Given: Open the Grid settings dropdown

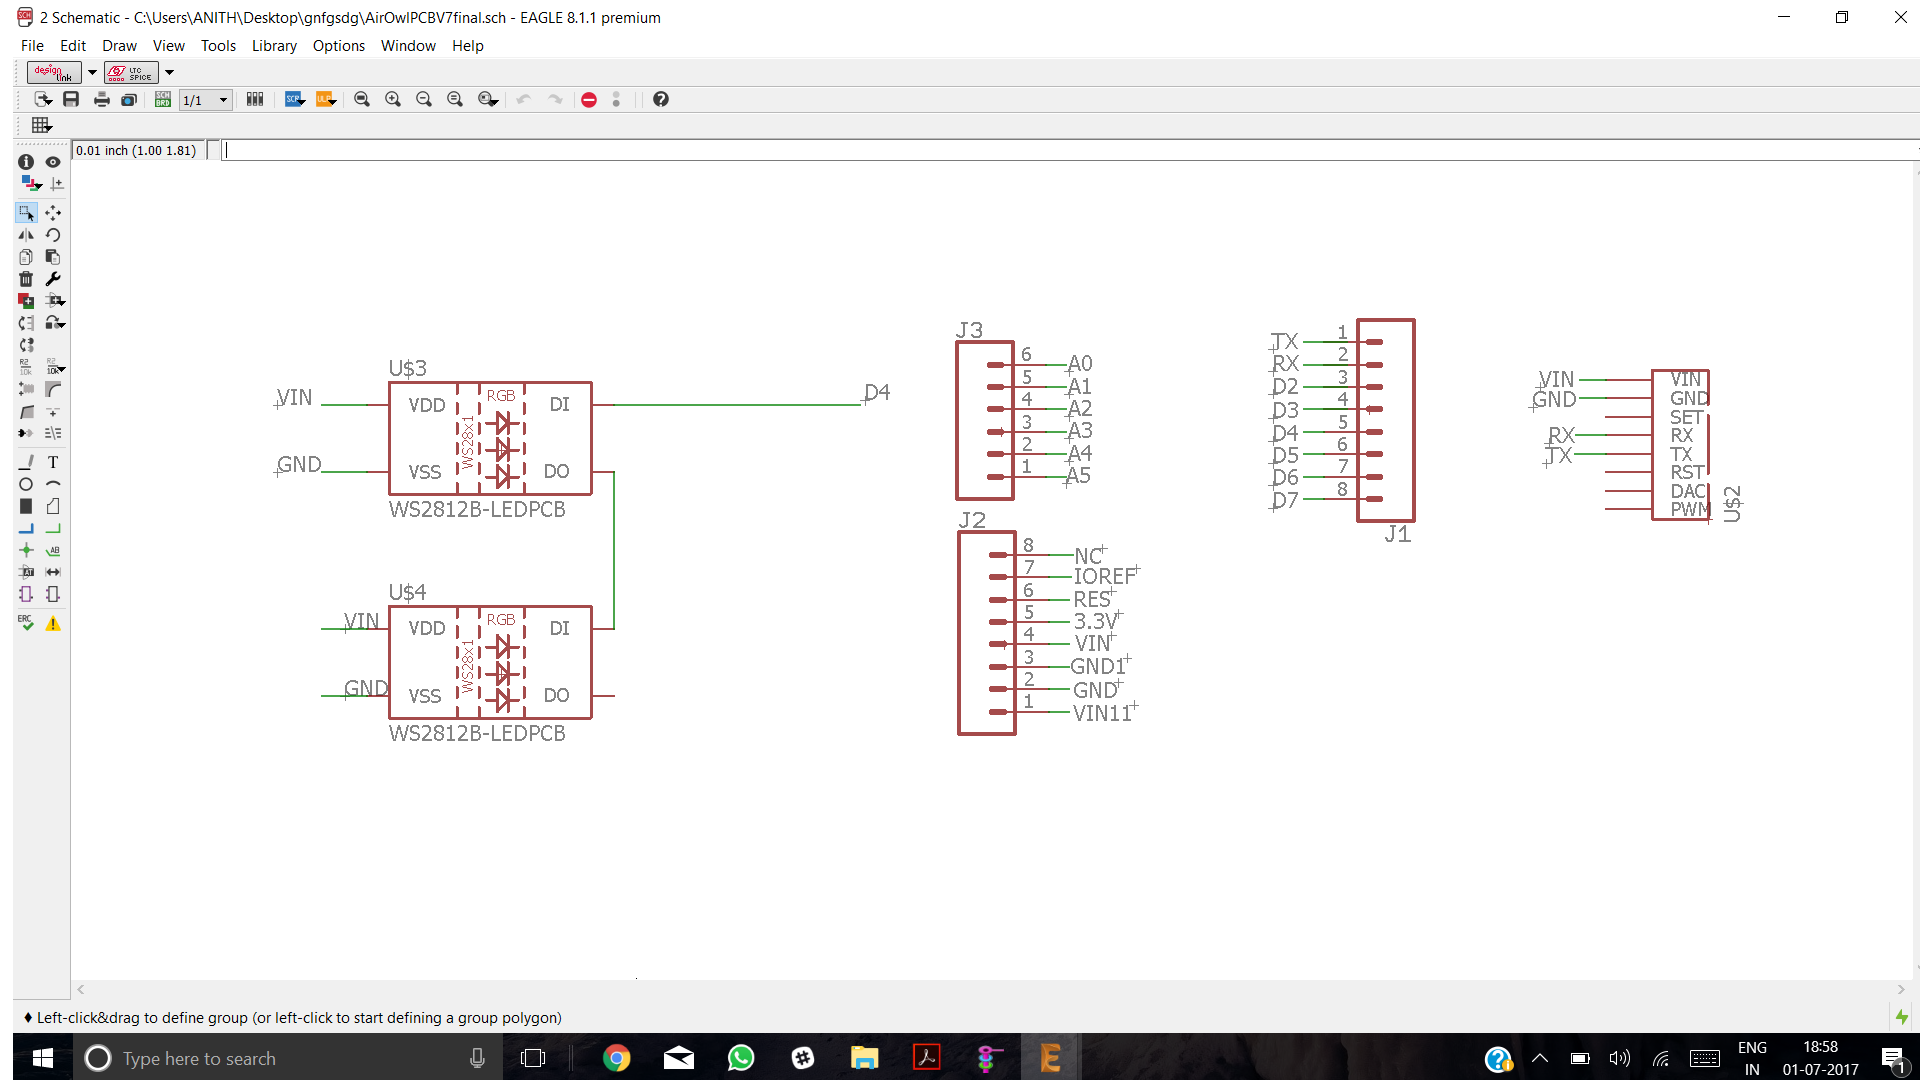Looking at the screenshot, I should pos(41,125).
